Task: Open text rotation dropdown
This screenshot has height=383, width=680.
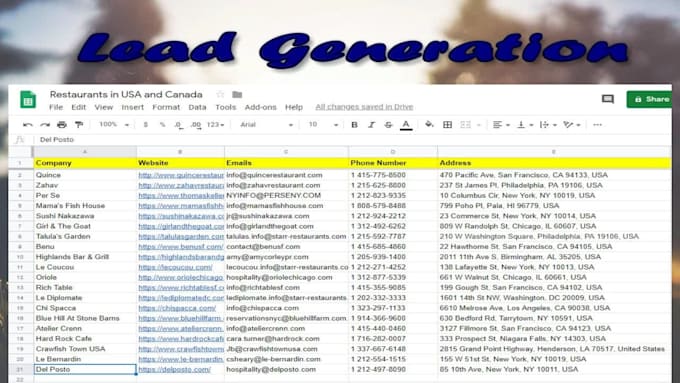Action: click(572, 124)
